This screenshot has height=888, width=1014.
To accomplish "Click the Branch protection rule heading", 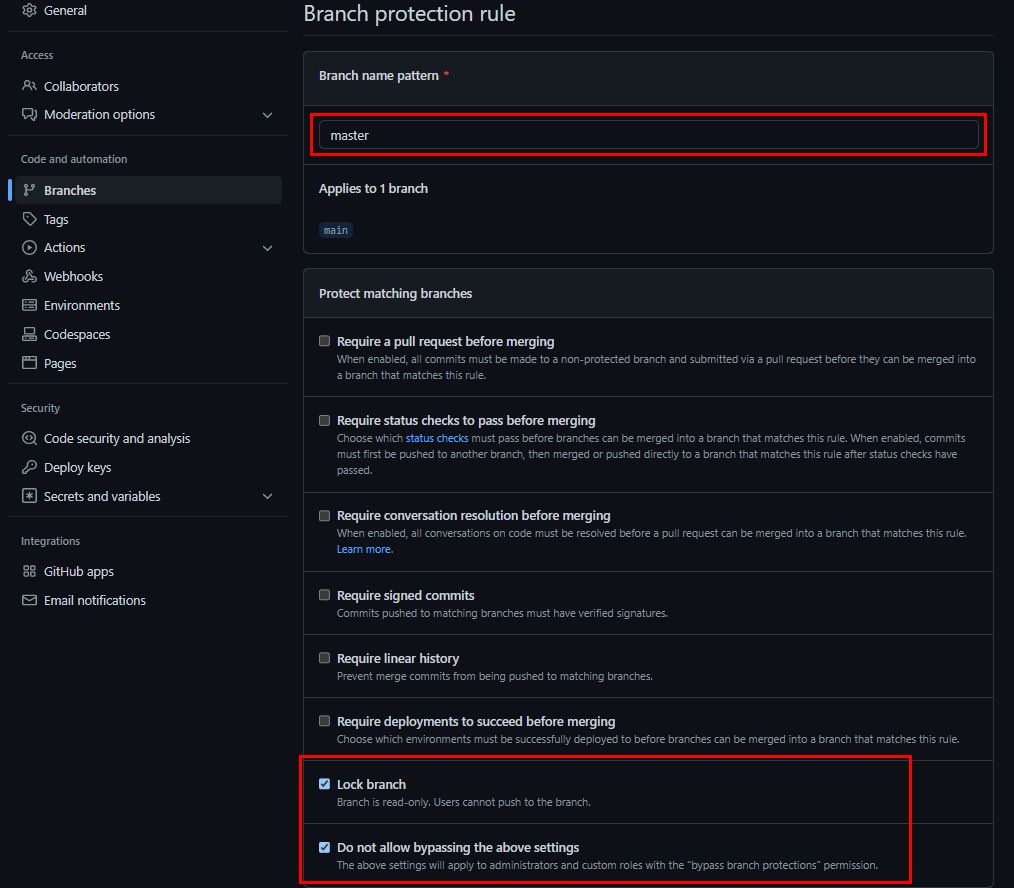I will coord(409,14).
